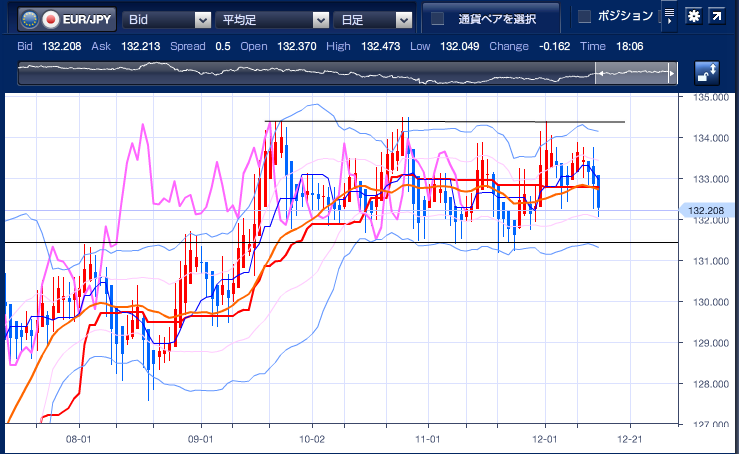Enable the 通貨ペアを選択 checkbox
Viewport: 740px width, 476px height.
[x=437, y=19]
